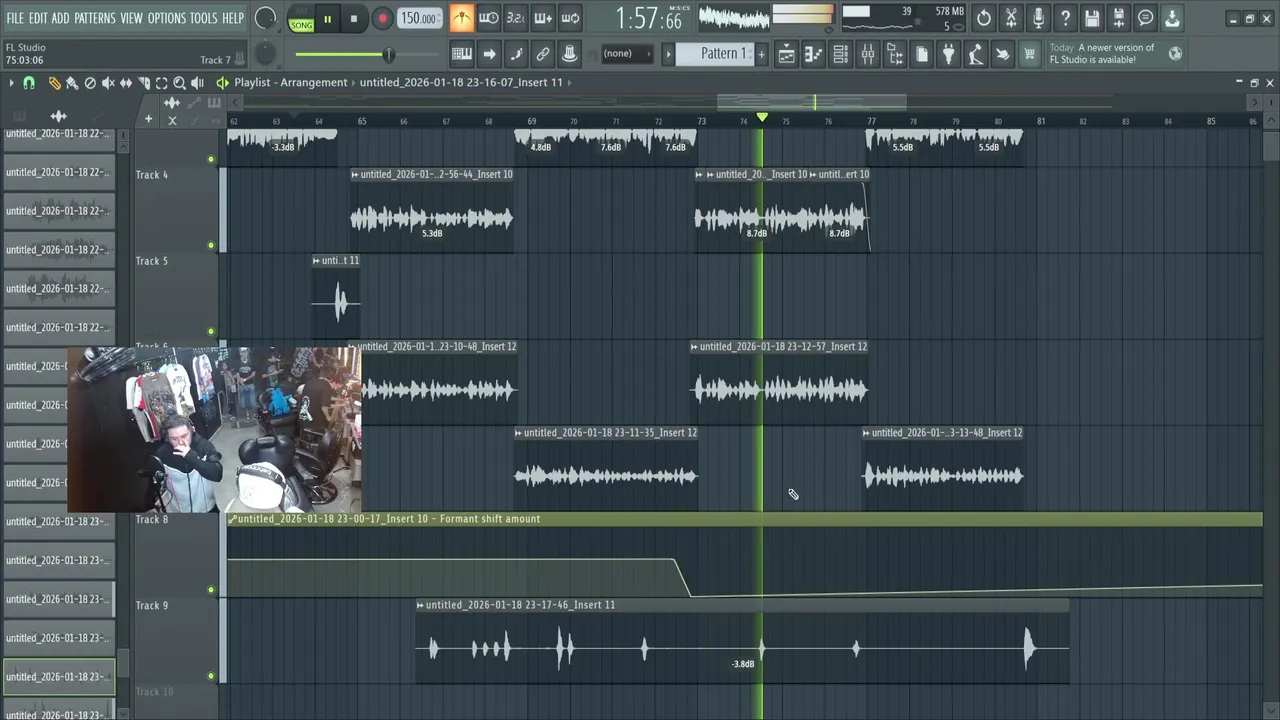Open the TOOLS menu
This screenshot has height=720, width=1280.
pyautogui.click(x=204, y=18)
